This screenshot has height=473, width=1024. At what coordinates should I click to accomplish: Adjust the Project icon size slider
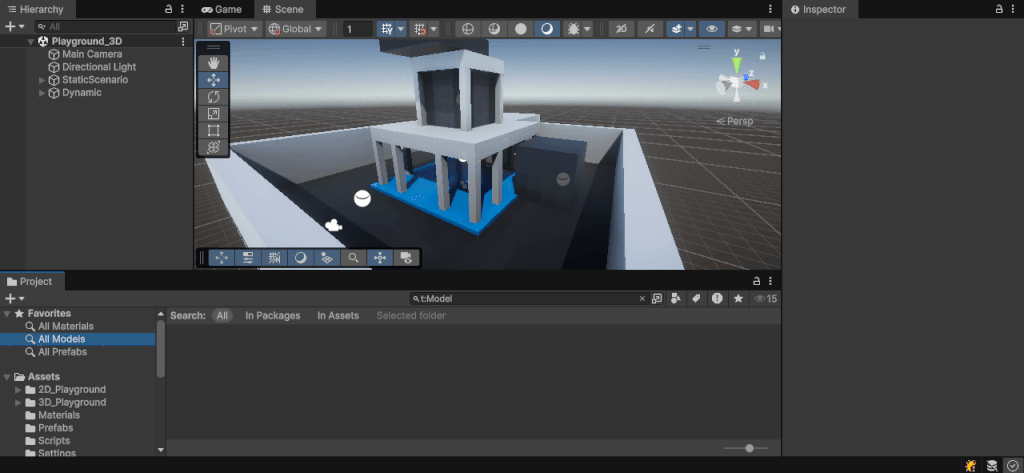point(749,448)
